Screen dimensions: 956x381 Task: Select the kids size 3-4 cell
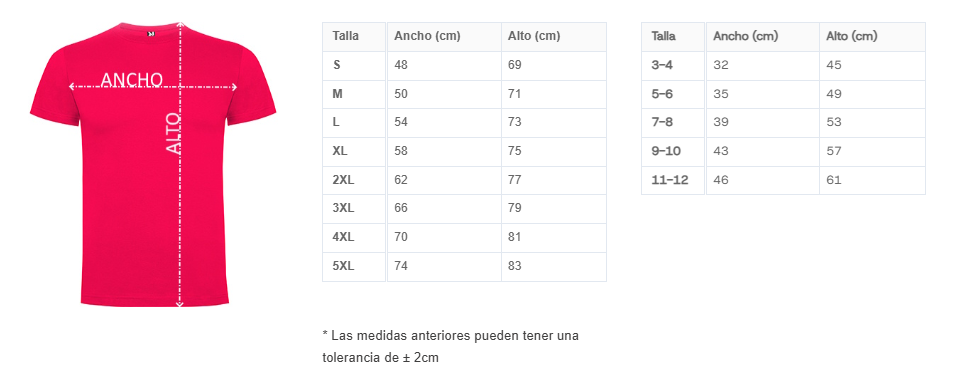click(x=673, y=65)
